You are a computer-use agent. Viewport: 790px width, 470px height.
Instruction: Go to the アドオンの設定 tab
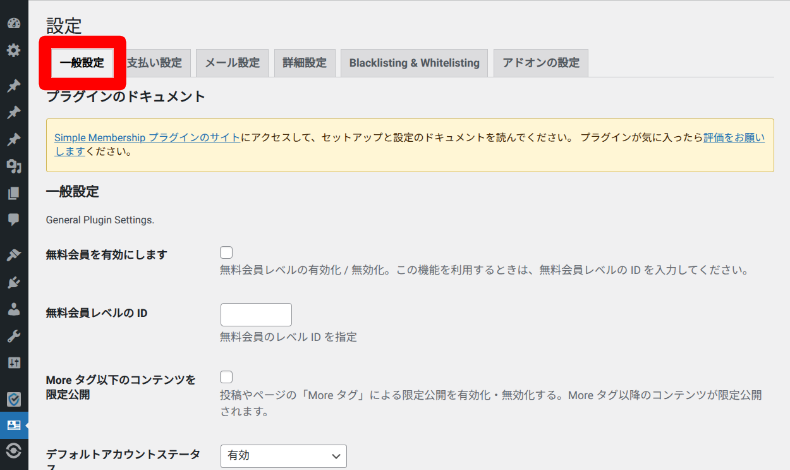pyautogui.click(x=541, y=63)
